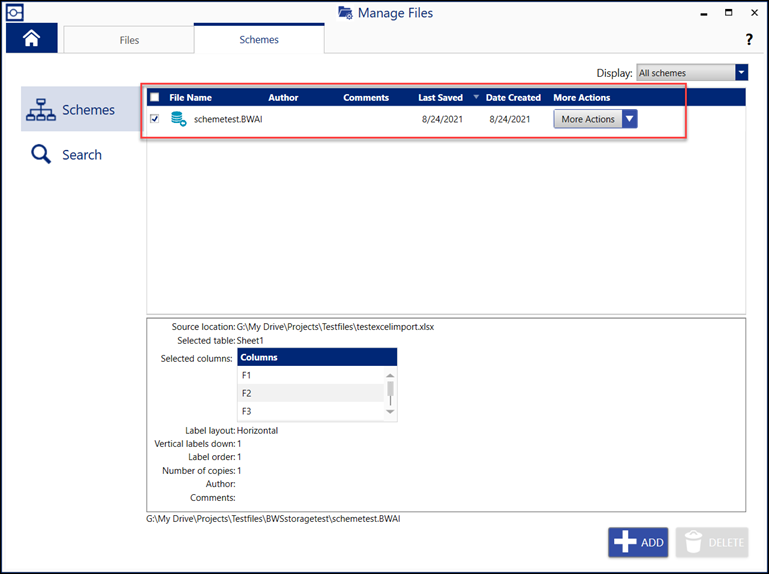Screen dimensions: 769x574
Task: Click the Label layout value Horizontal
Action: tap(257, 430)
